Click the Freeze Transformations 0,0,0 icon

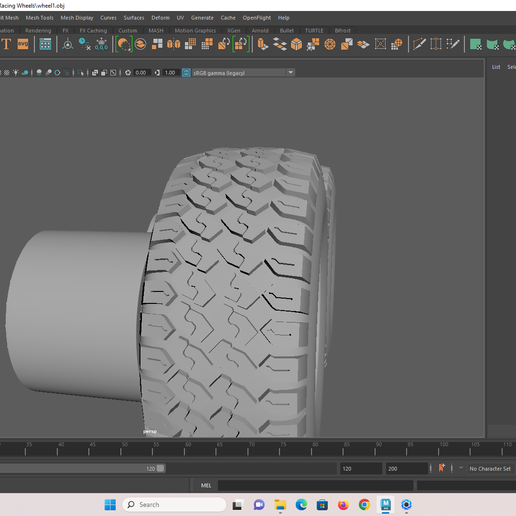coord(101,44)
